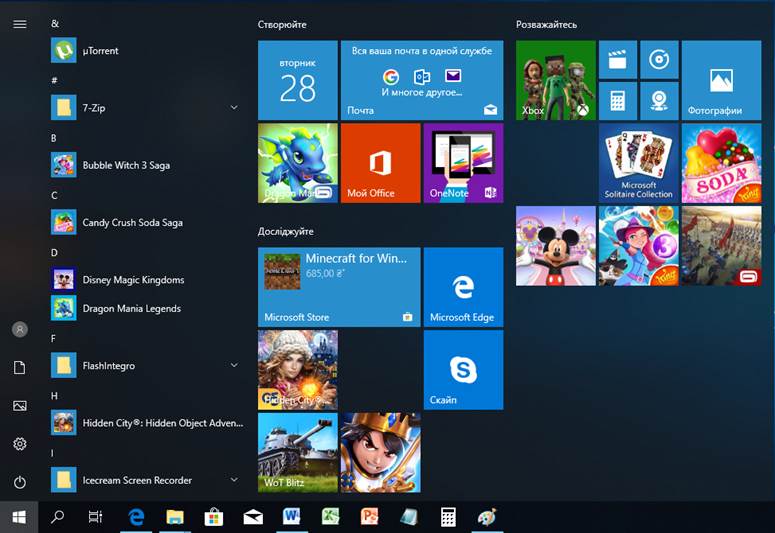This screenshot has height=533, width=775.
Task: Click the FlashIntegro folder icon
Action: click(x=64, y=365)
